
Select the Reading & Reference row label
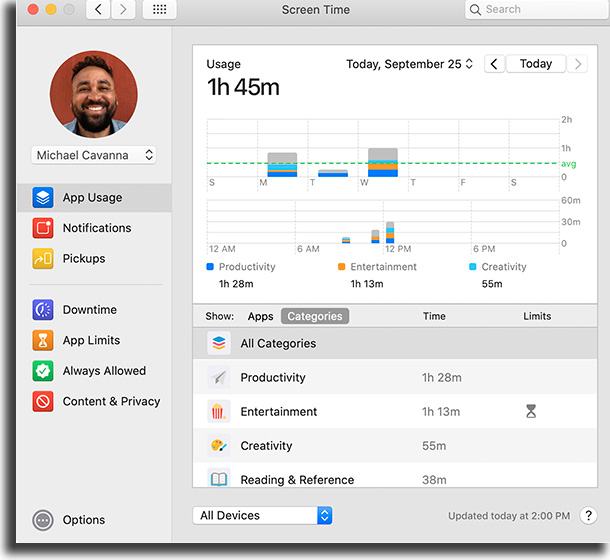[x=297, y=479]
